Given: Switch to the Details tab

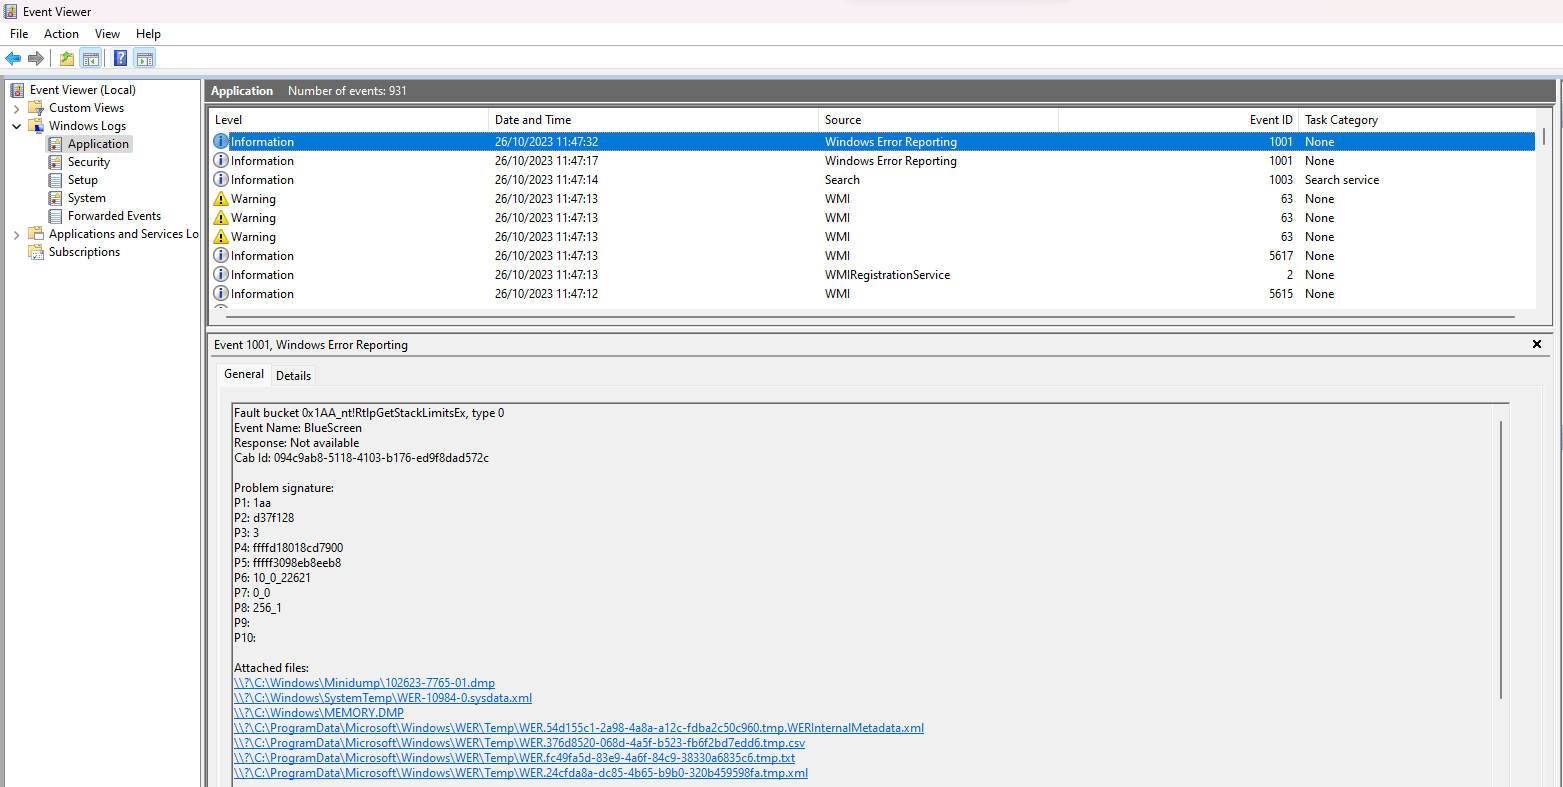Looking at the screenshot, I should coord(293,375).
